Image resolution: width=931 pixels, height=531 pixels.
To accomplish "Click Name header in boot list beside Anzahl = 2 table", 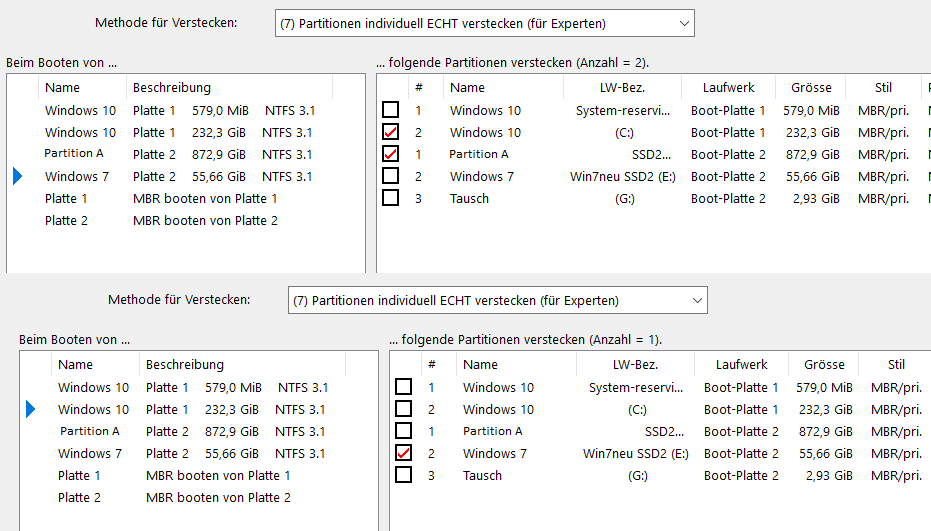I will tap(83, 87).
